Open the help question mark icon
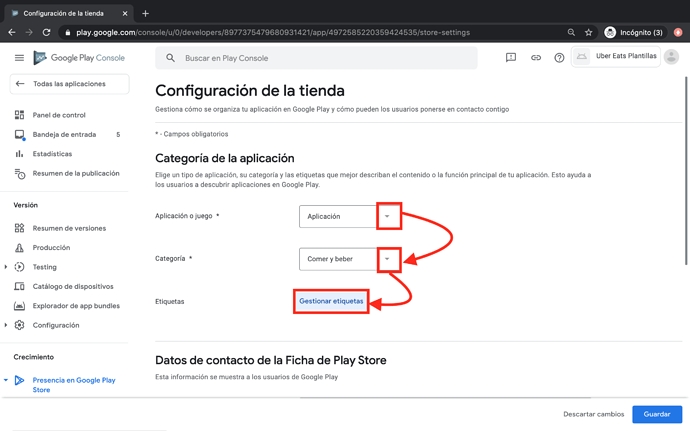 pos(559,58)
